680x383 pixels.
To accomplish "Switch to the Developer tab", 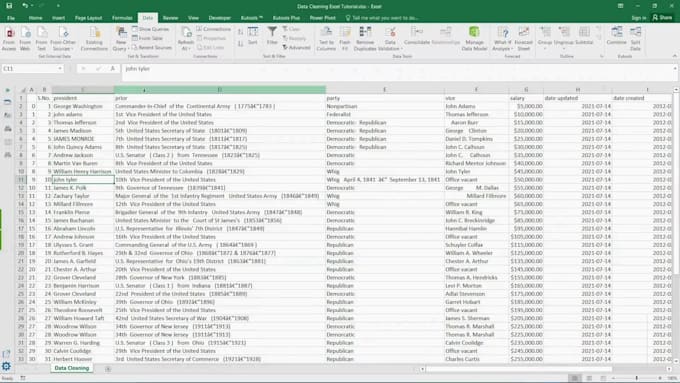I will (219, 18).
